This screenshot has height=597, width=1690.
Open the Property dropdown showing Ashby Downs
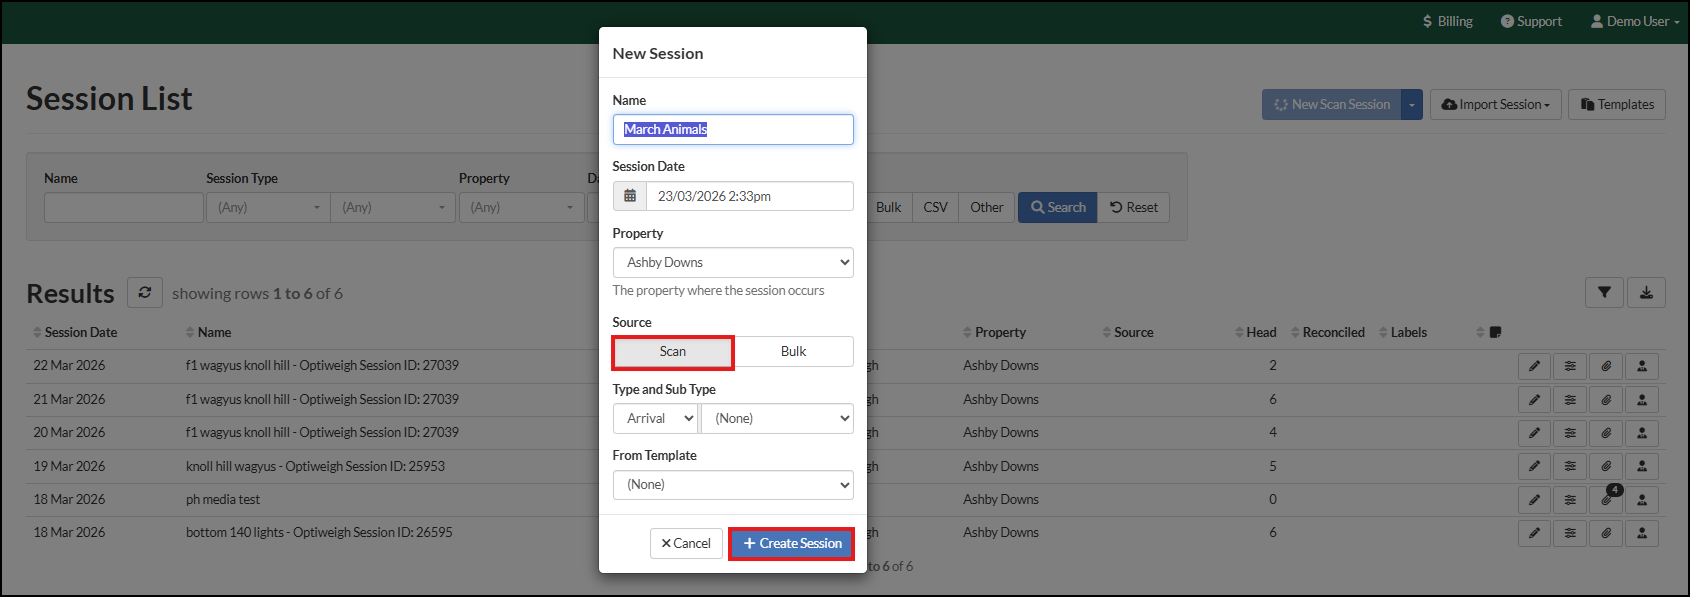(733, 262)
